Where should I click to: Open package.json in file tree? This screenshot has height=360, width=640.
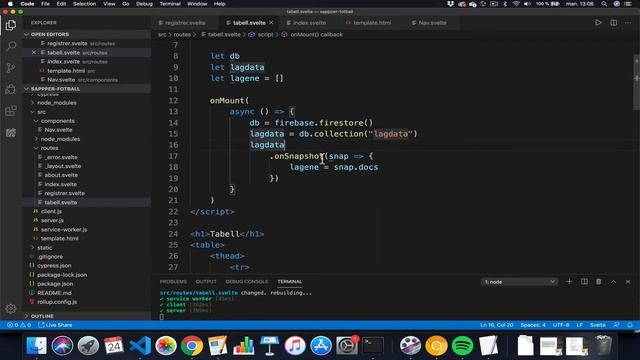click(55, 284)
